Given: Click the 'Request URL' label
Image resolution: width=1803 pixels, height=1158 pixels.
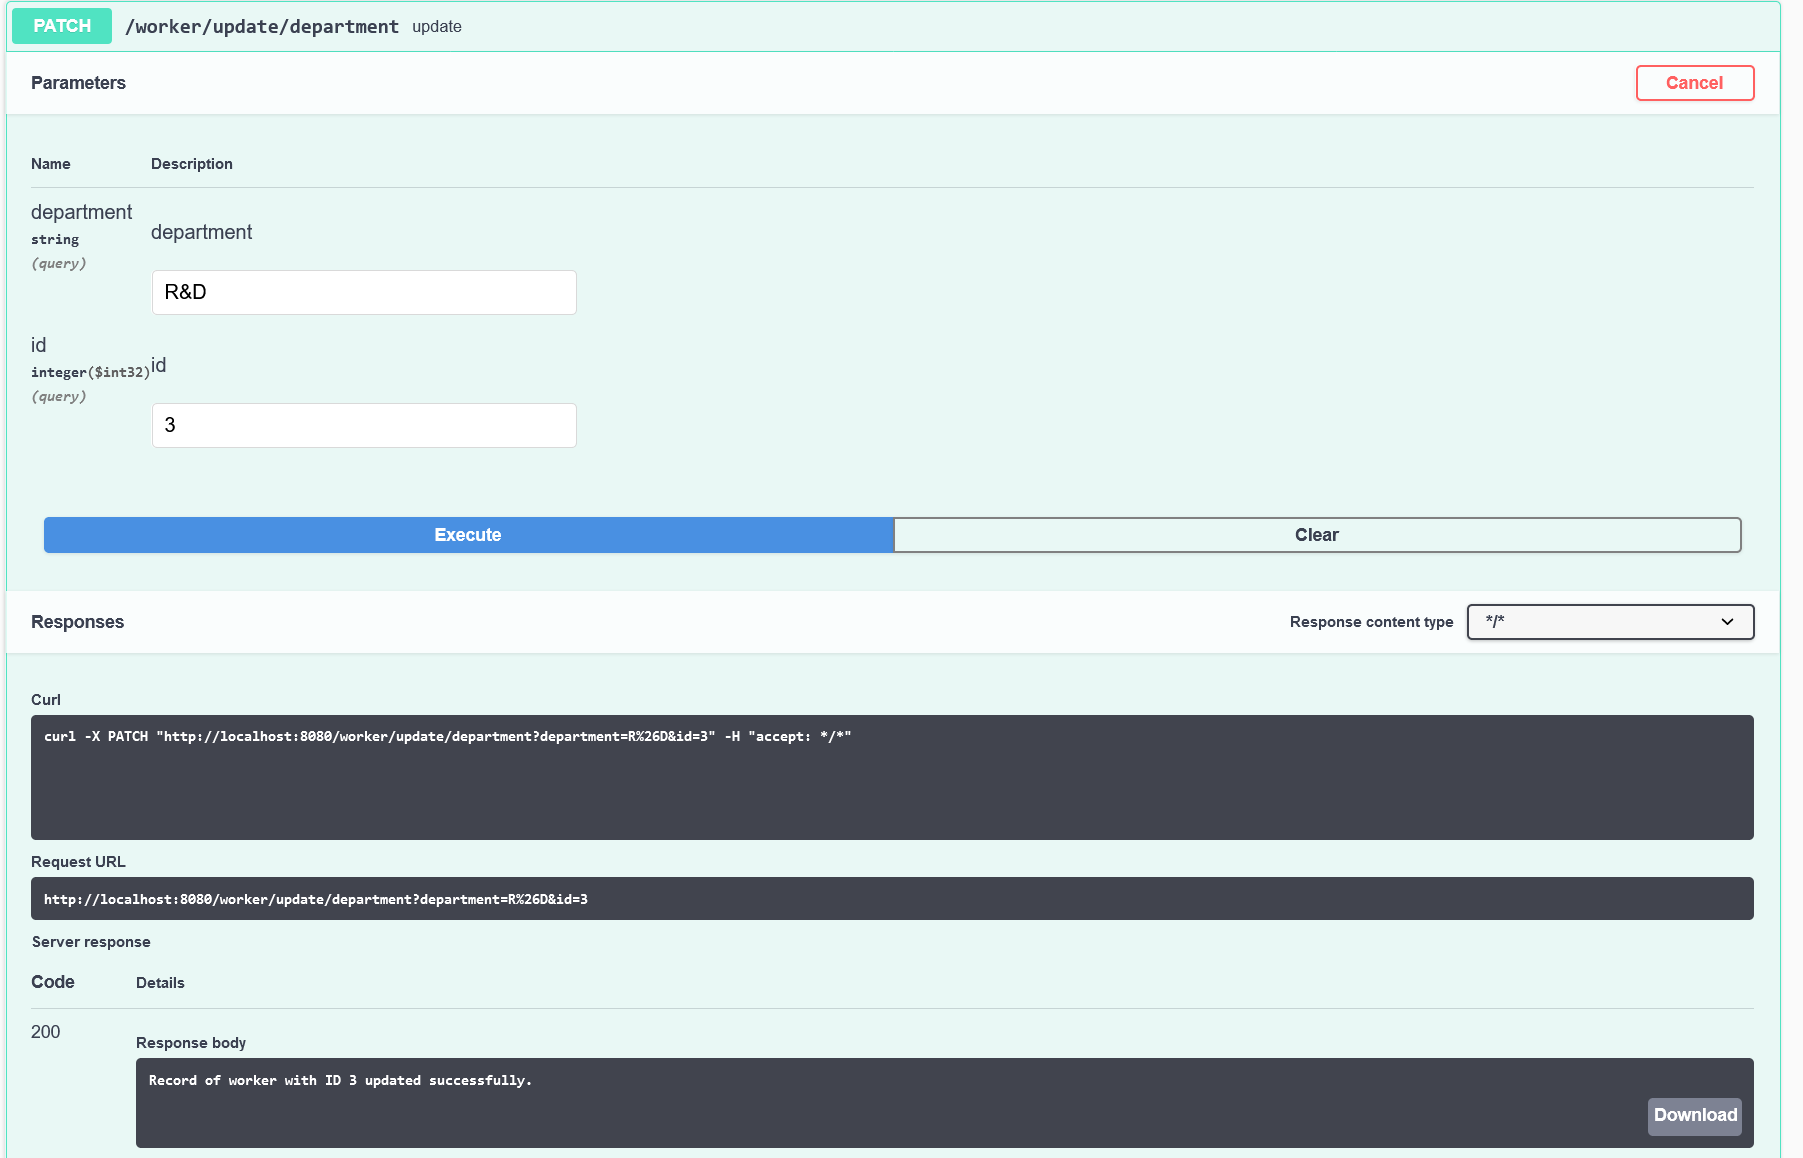Looking at the screenshot, I should pos(78,862).
